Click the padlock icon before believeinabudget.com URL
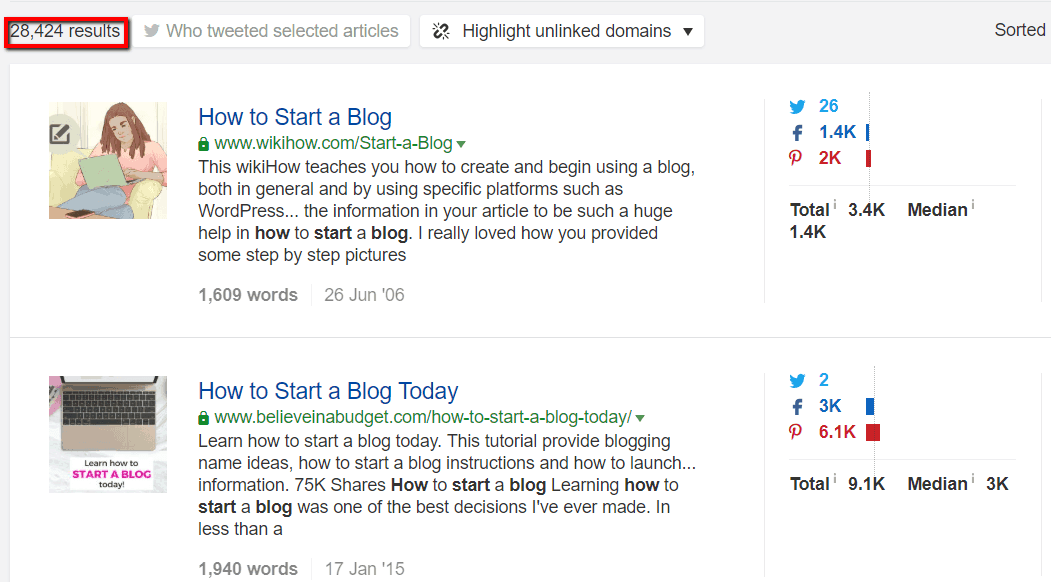 click(203, 417)
